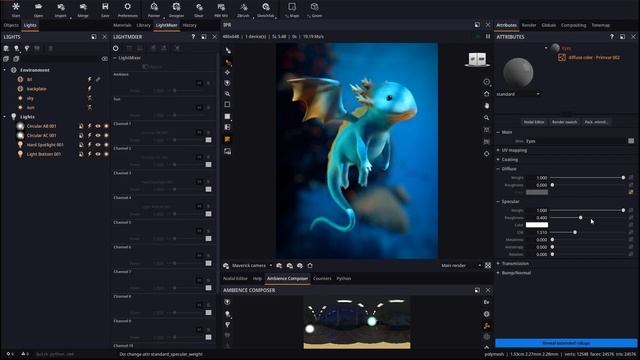This screenshot has width=640, height=360.
Task: Expand the Coating section
Action: (x=498, y=160)
